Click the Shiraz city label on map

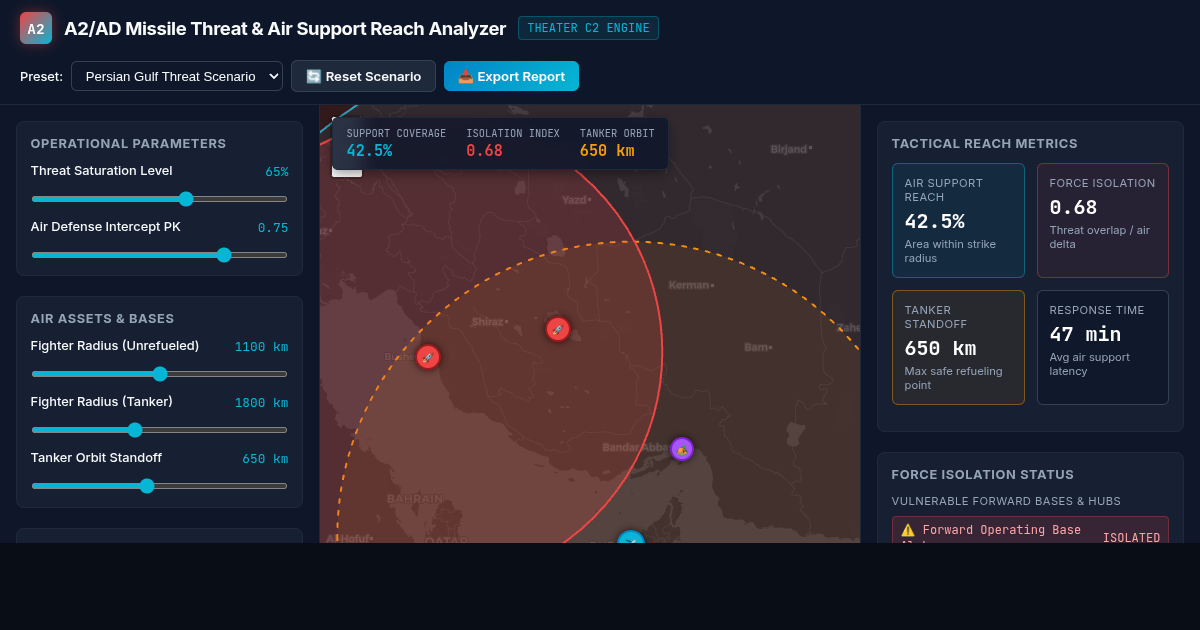(490, 322)
